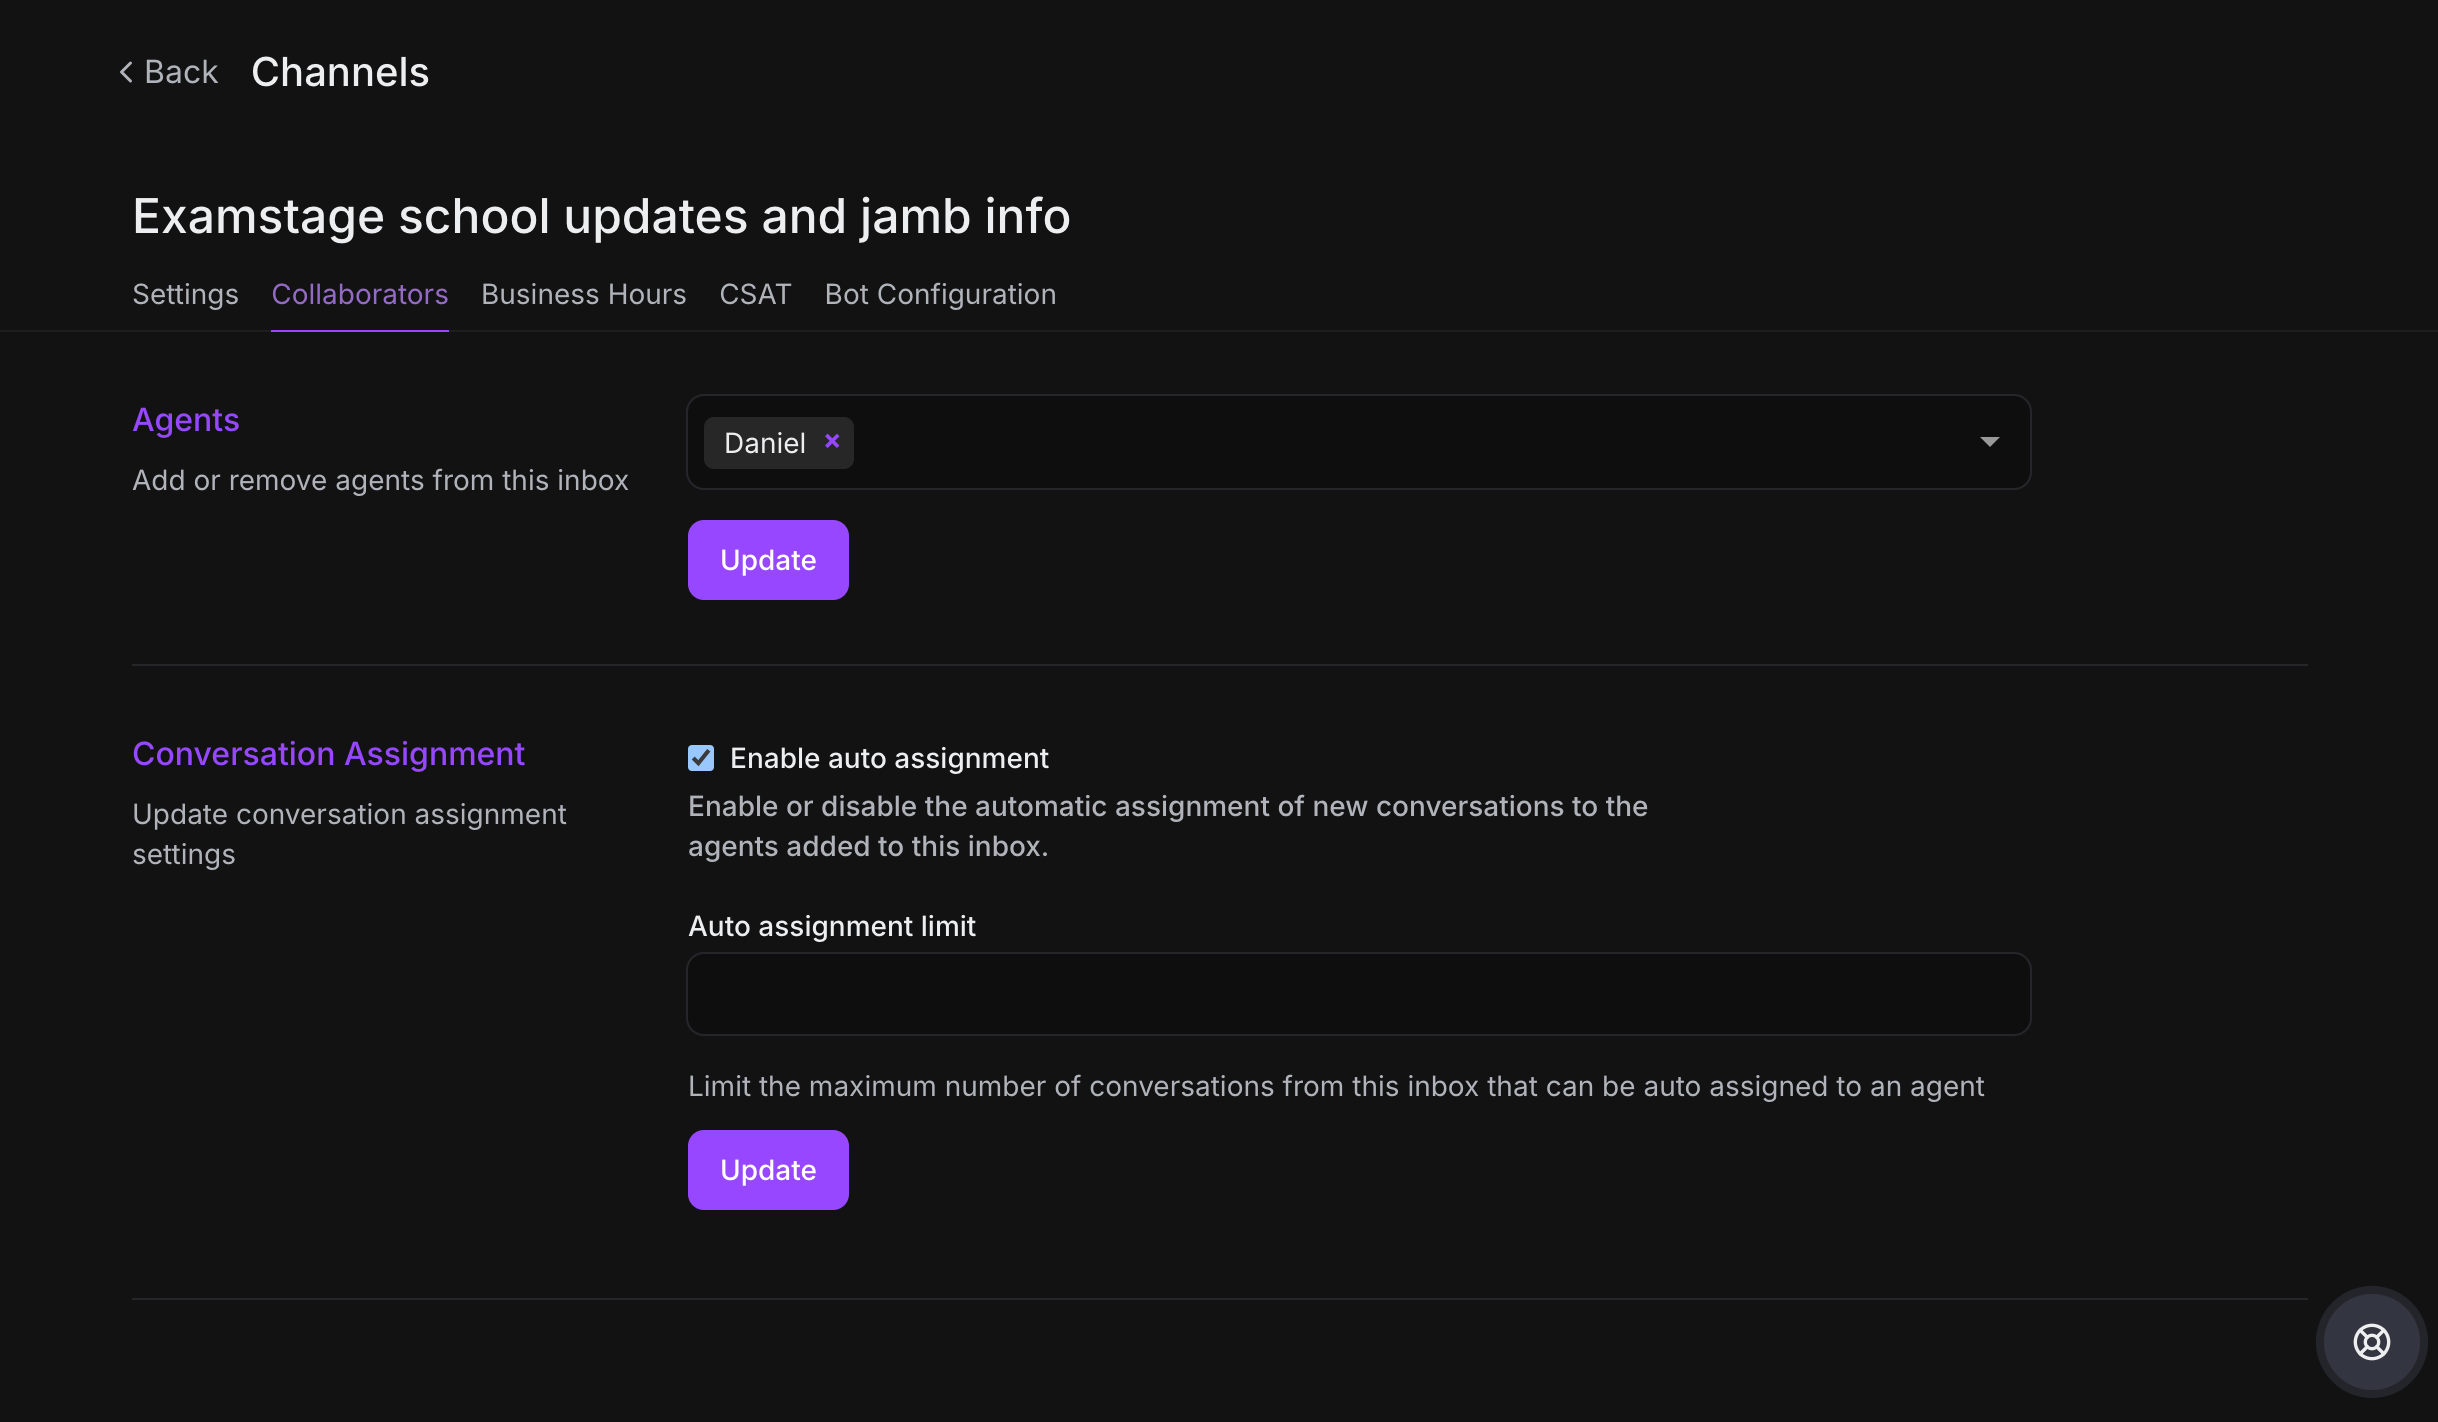Switch to the Settings tab
The width and height of the screenshot is (2438, 1422).
(185, 294)
